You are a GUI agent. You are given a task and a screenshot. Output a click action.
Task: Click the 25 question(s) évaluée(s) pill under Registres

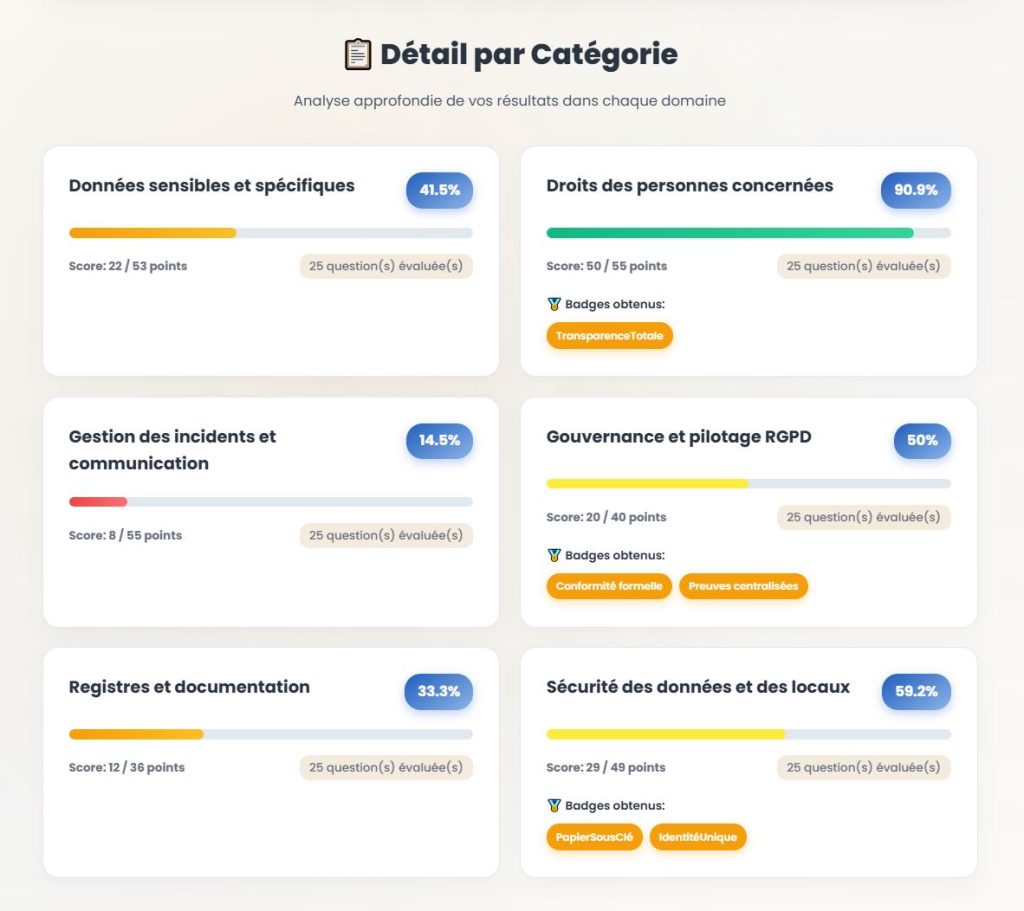(x=386, y=767)
